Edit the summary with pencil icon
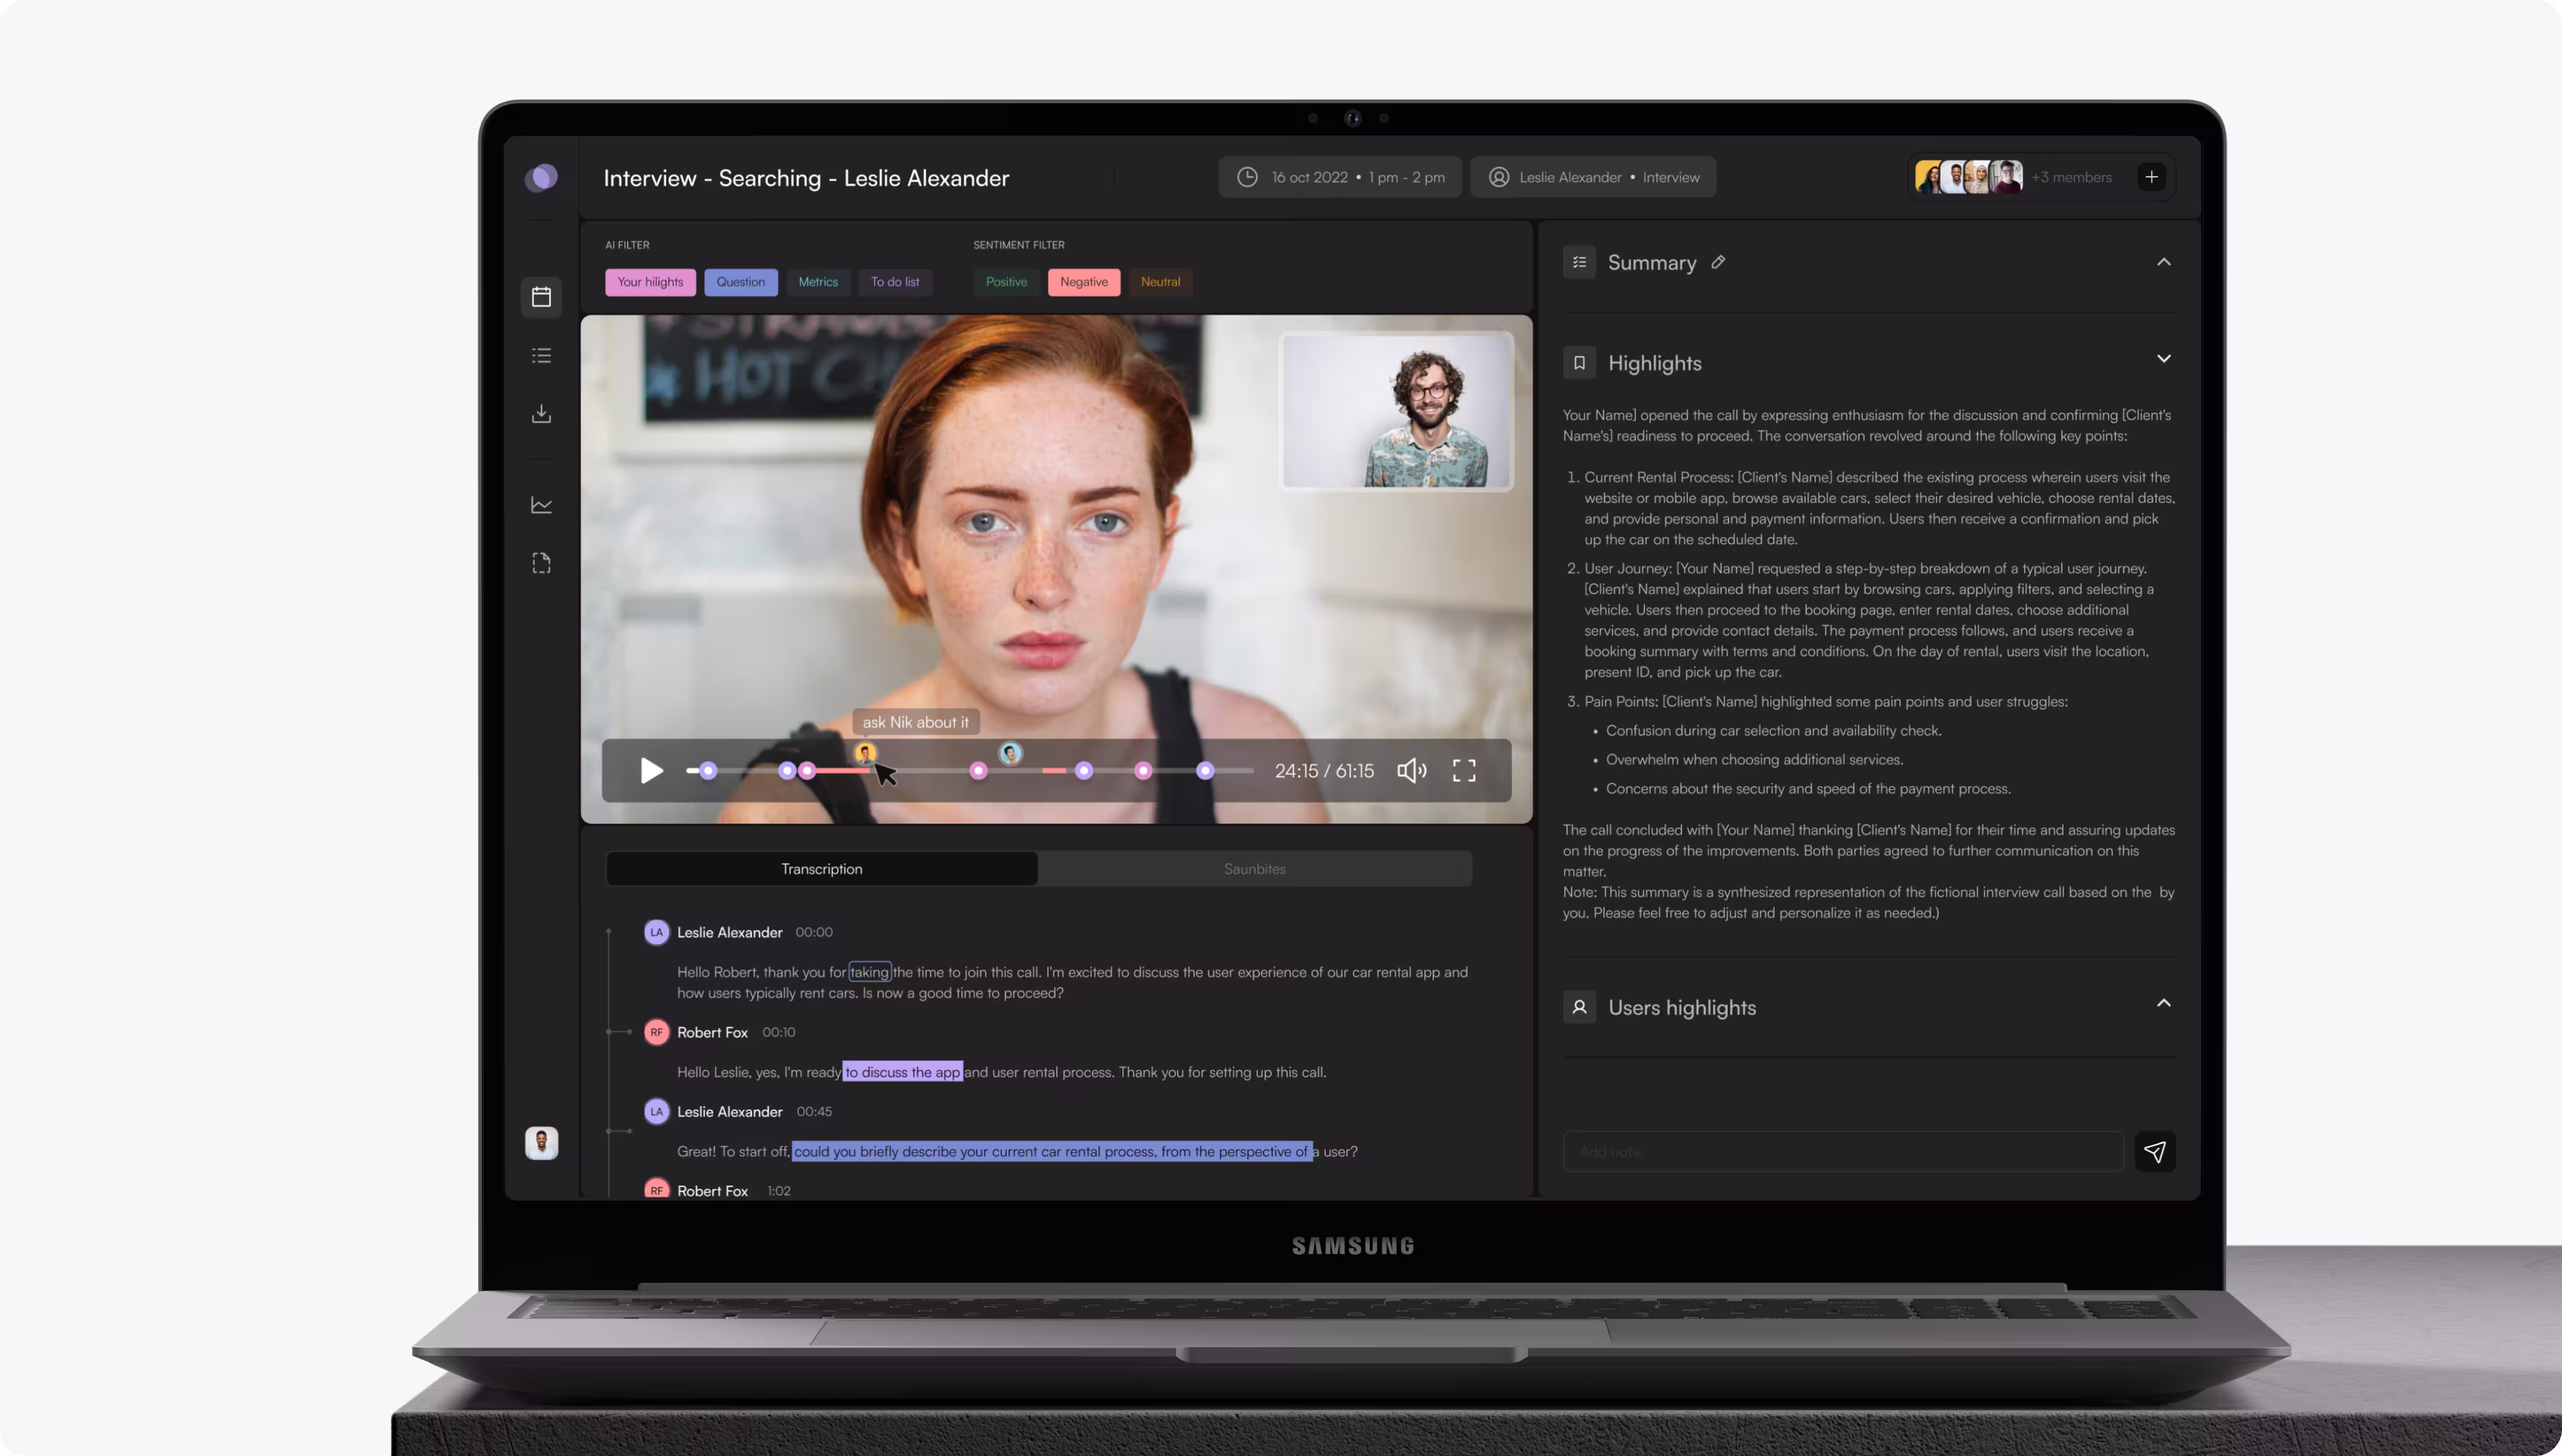Screen dimensions: 2562x1456 point(1718,262)
